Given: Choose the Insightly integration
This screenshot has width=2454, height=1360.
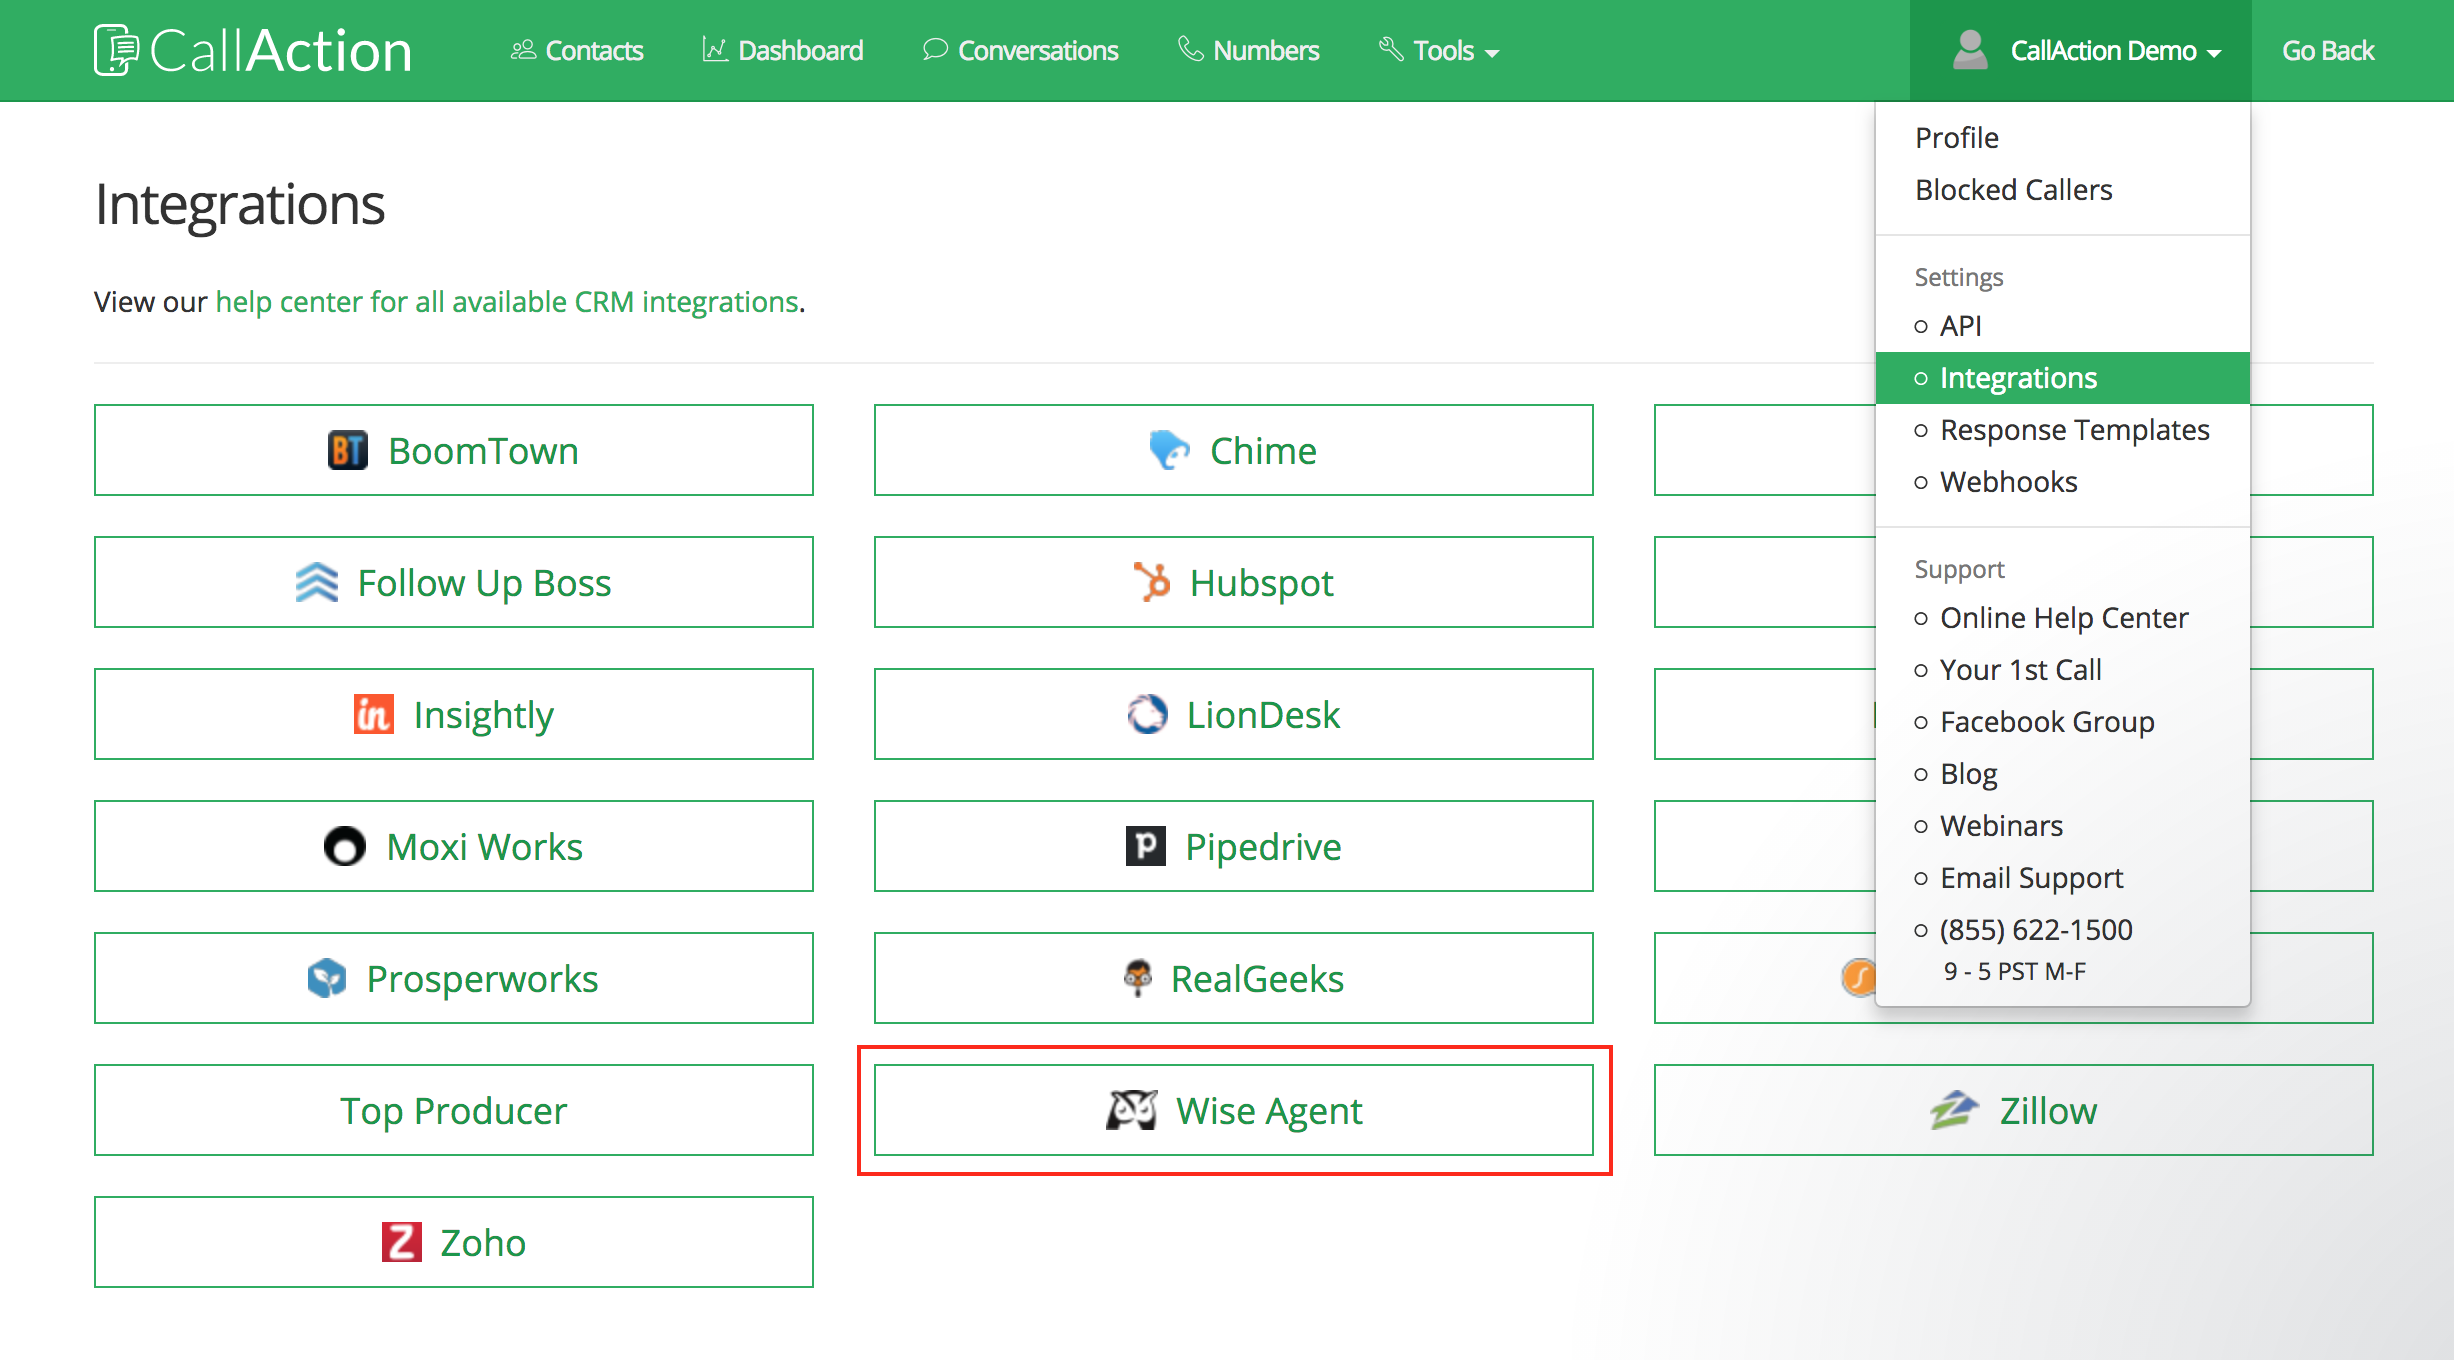Looking at the screenshot, I should click(x=454, y=714).
